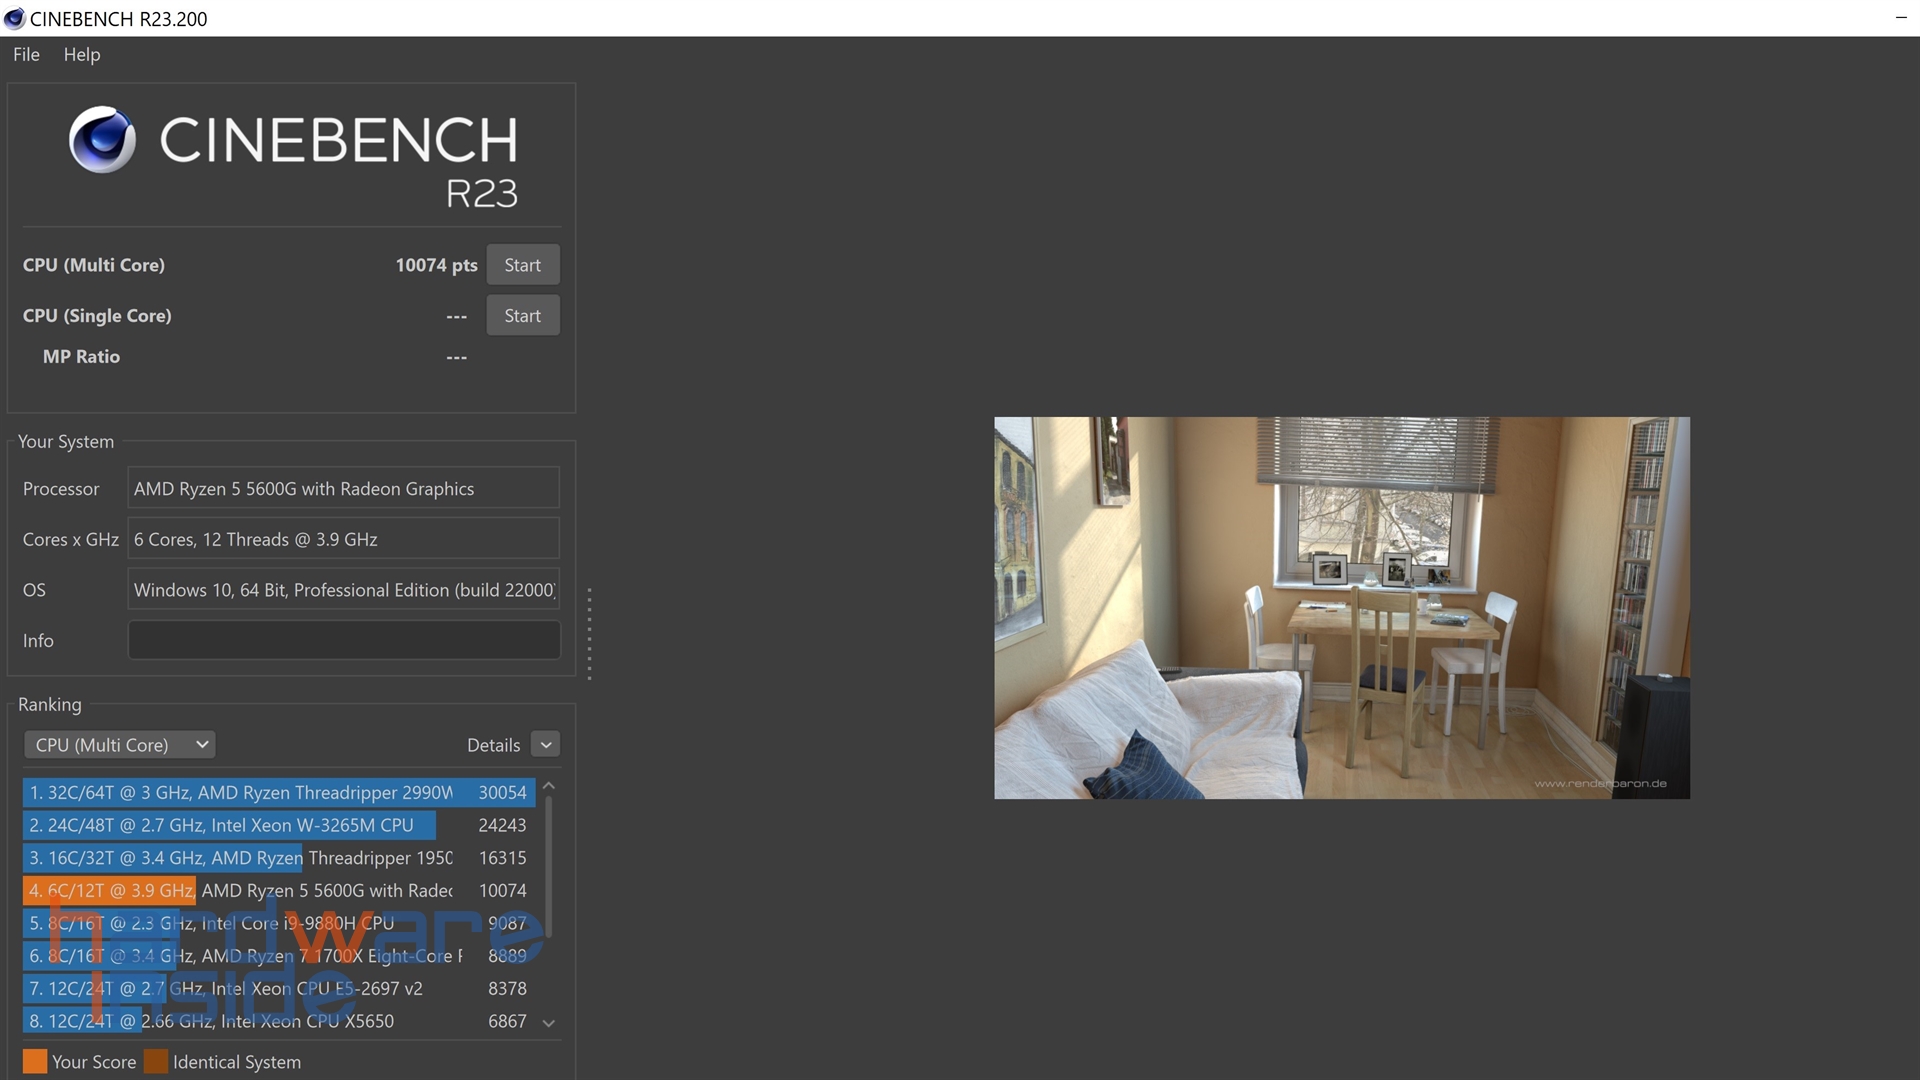Click the Cinebench logo sphere icon

pos(102,140)
